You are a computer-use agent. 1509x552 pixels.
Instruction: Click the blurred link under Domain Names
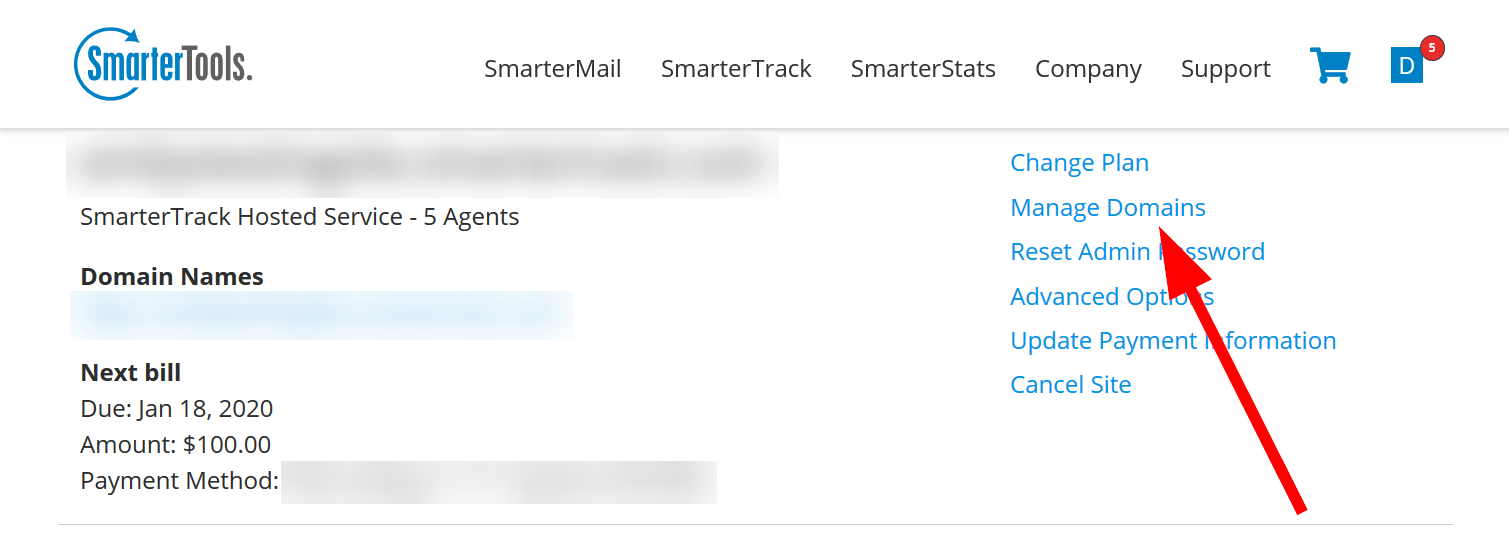320,315
